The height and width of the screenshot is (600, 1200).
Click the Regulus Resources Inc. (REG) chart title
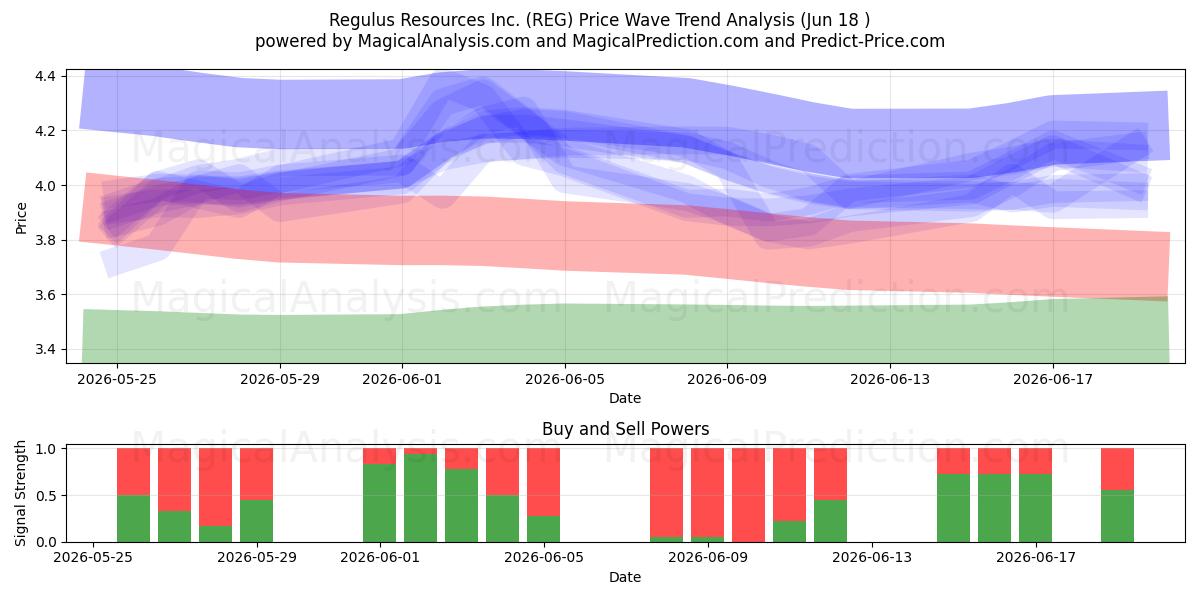[600, 19]
